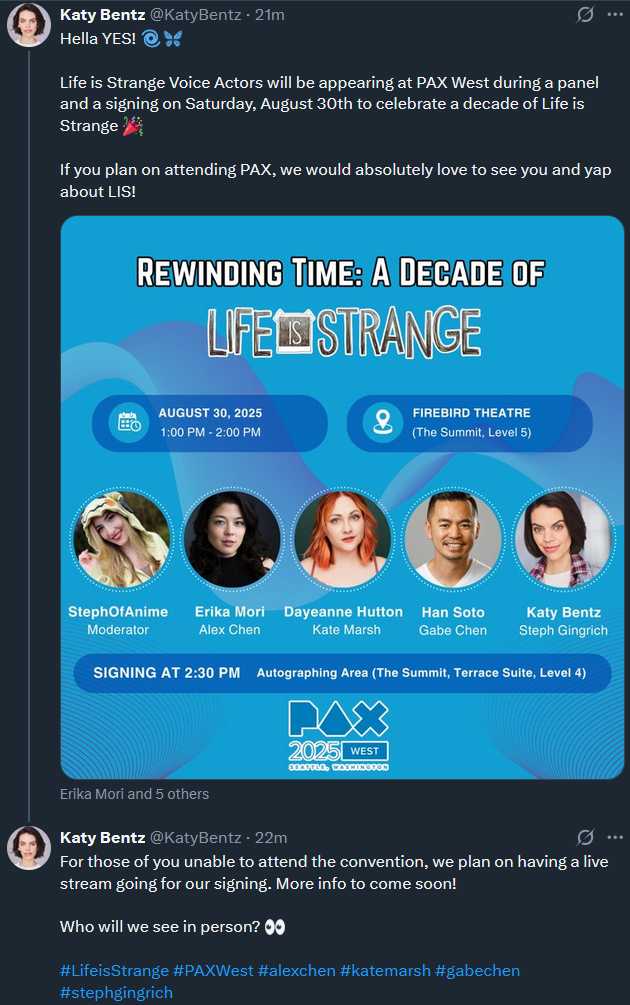Open Katy Bentz name on first tweet
The width and height of the screenshot is (630, 1005).
click(103, 14)
